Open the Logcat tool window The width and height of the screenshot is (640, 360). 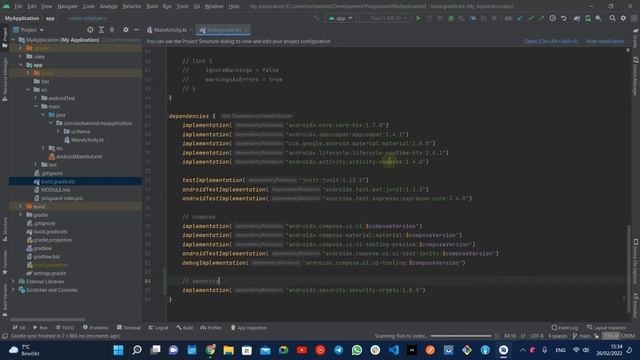tap(158, 328)
